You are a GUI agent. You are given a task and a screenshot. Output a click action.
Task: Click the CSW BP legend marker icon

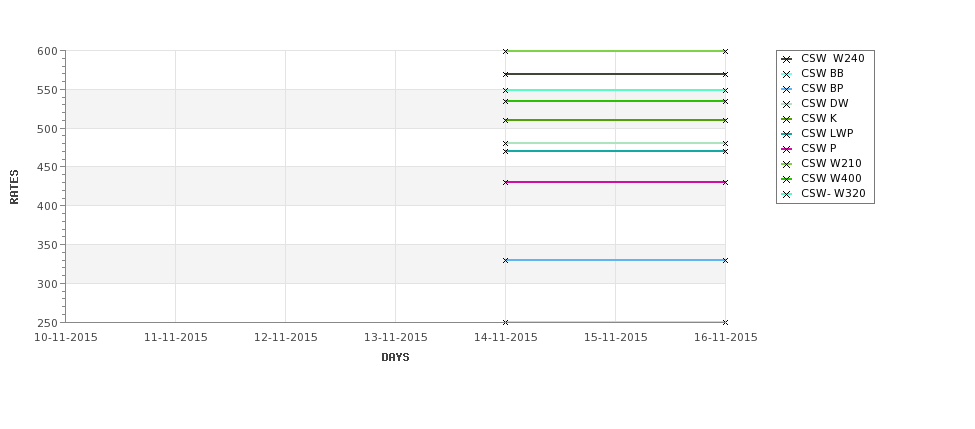click(x=787, y=89)
